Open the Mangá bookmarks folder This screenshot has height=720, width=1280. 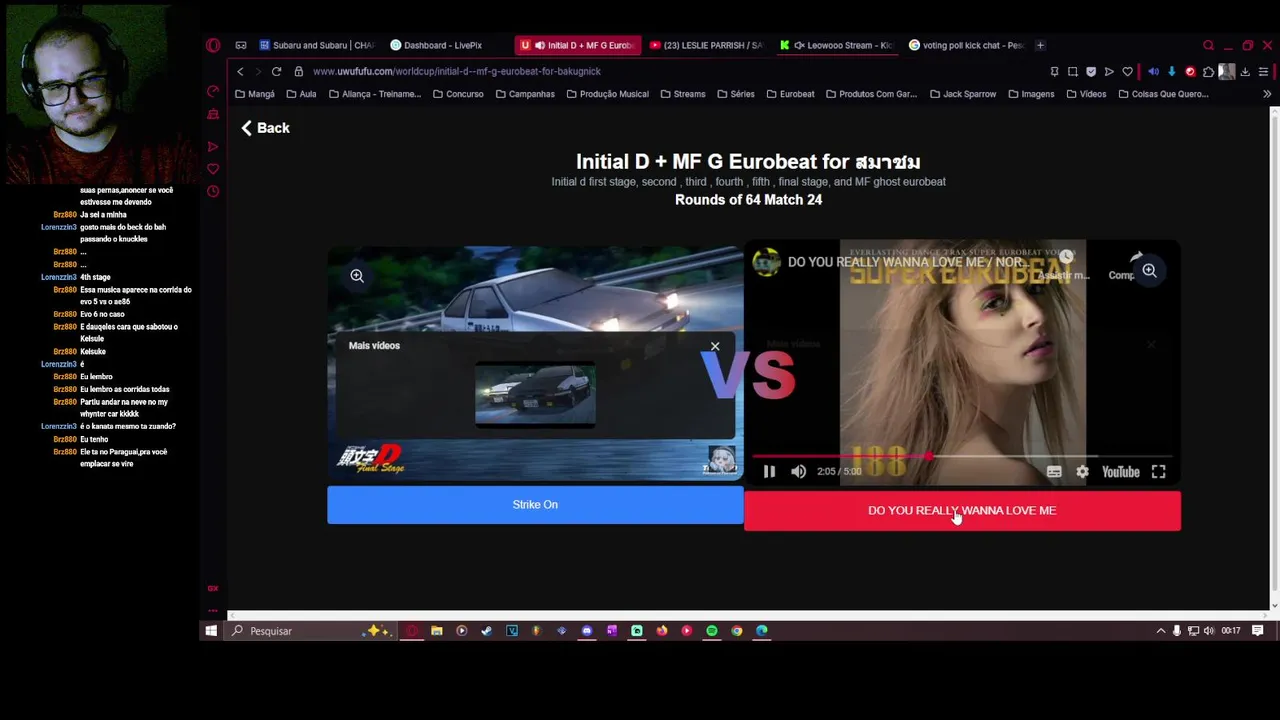click(254, 94)
